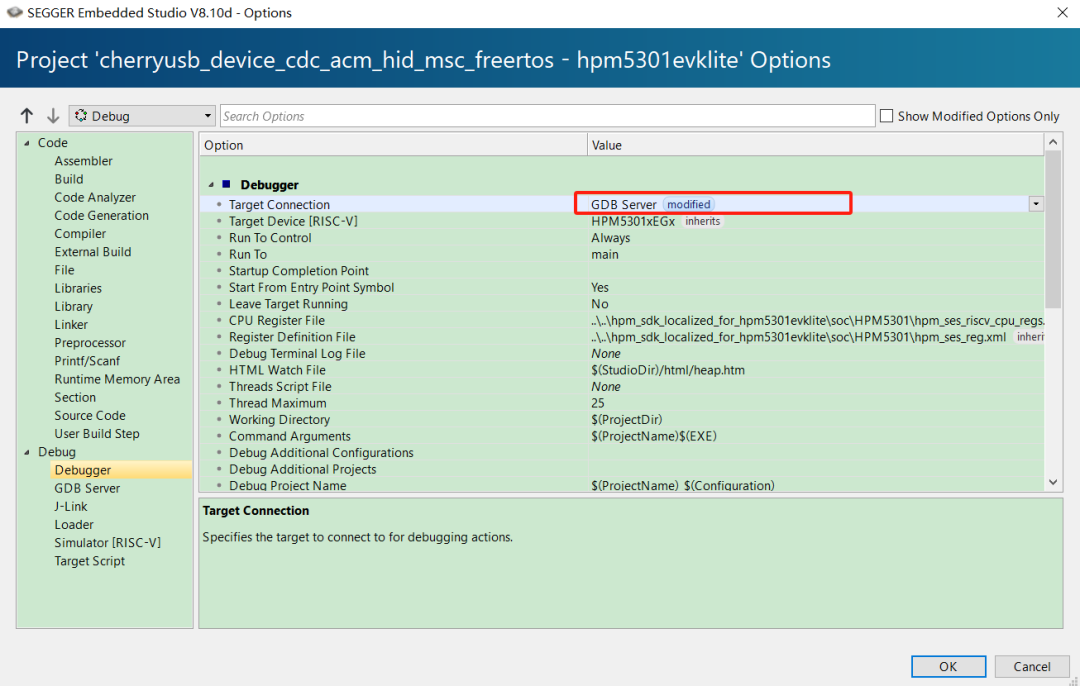The height and width of the screenshot is (686, 1080).
Task: Collapse the Debug tree group
Action: coord(27,452)
